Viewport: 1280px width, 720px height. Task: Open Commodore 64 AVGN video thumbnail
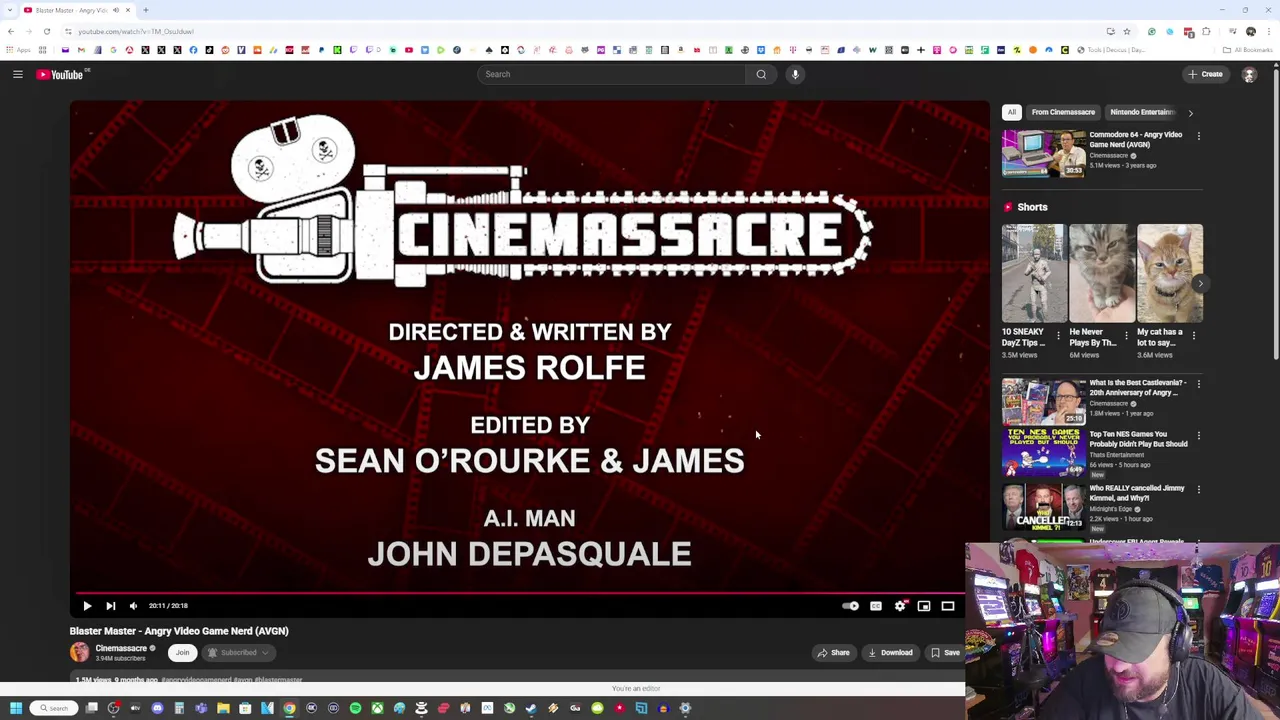point(1043,153)
